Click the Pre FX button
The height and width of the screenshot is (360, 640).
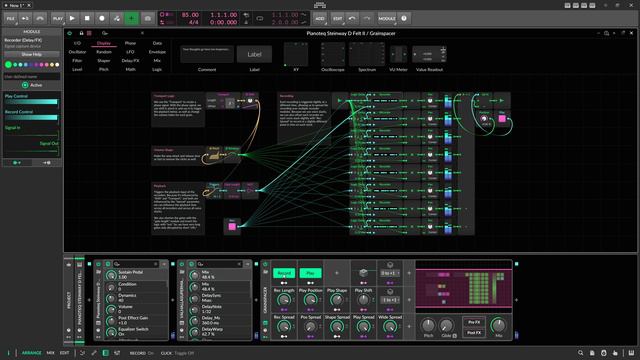474,322
